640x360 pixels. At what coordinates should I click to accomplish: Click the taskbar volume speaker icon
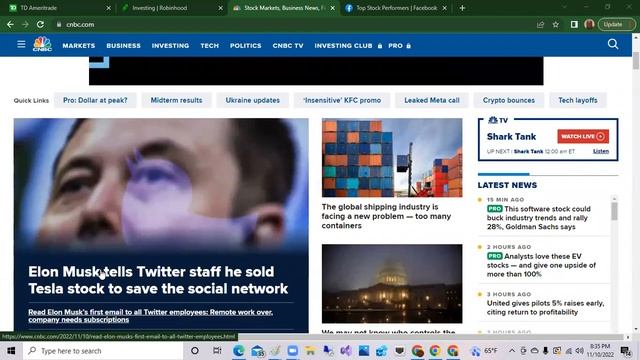[579, 351]
